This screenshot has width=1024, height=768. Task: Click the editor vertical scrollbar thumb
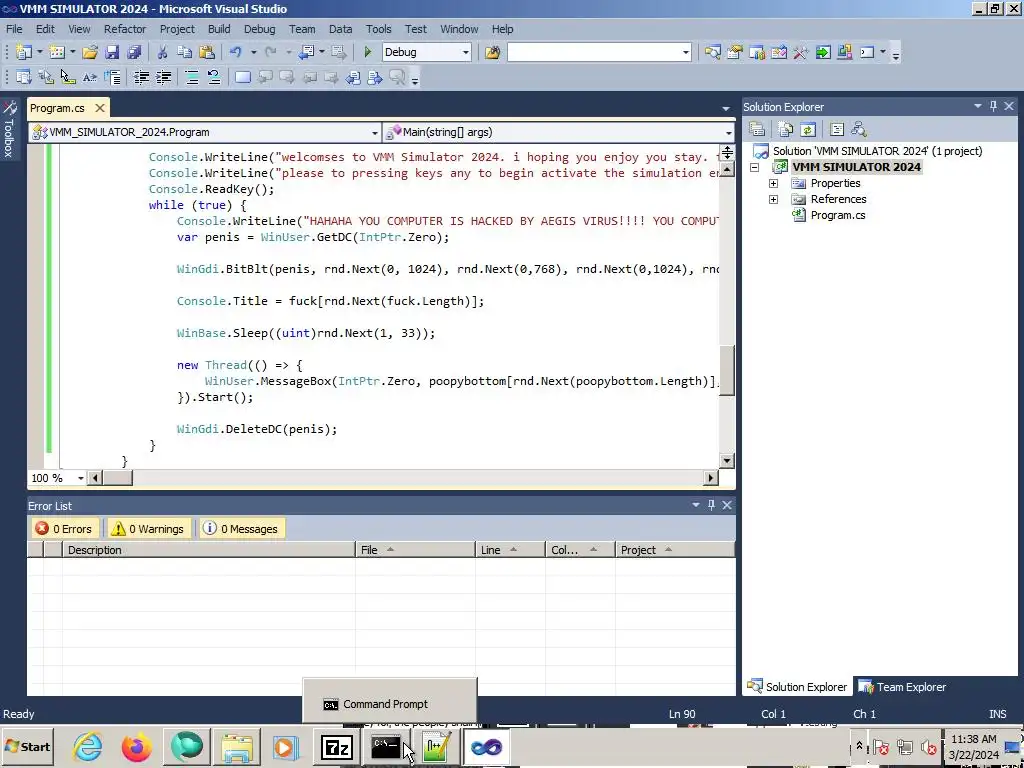click(727, 370)
